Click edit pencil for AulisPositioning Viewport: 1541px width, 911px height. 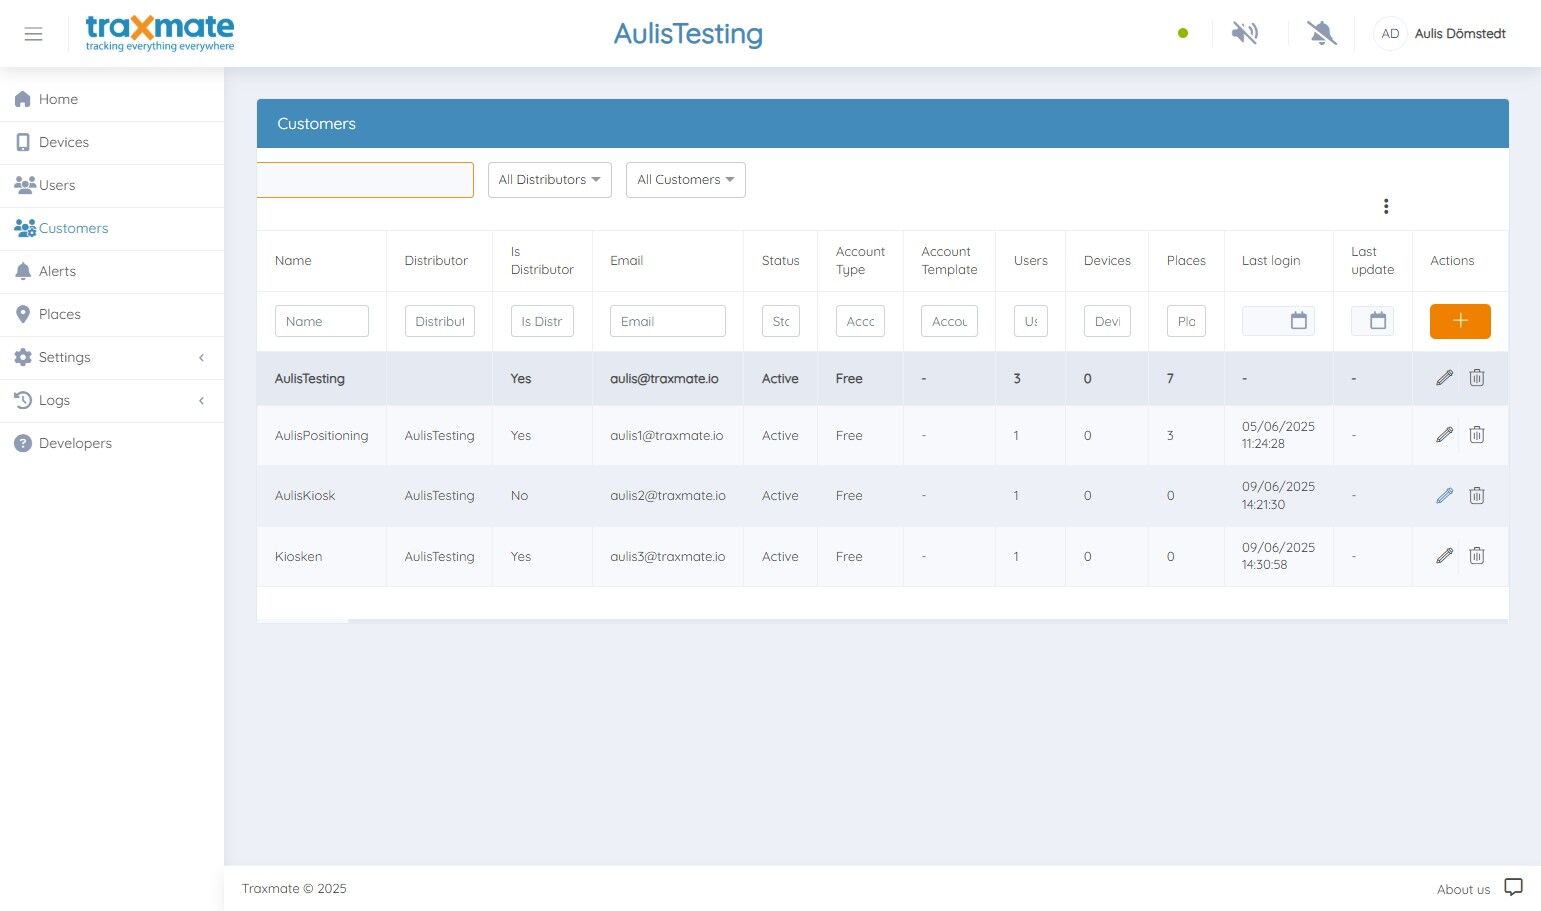pyautogui.click(x=1444, y=435)
